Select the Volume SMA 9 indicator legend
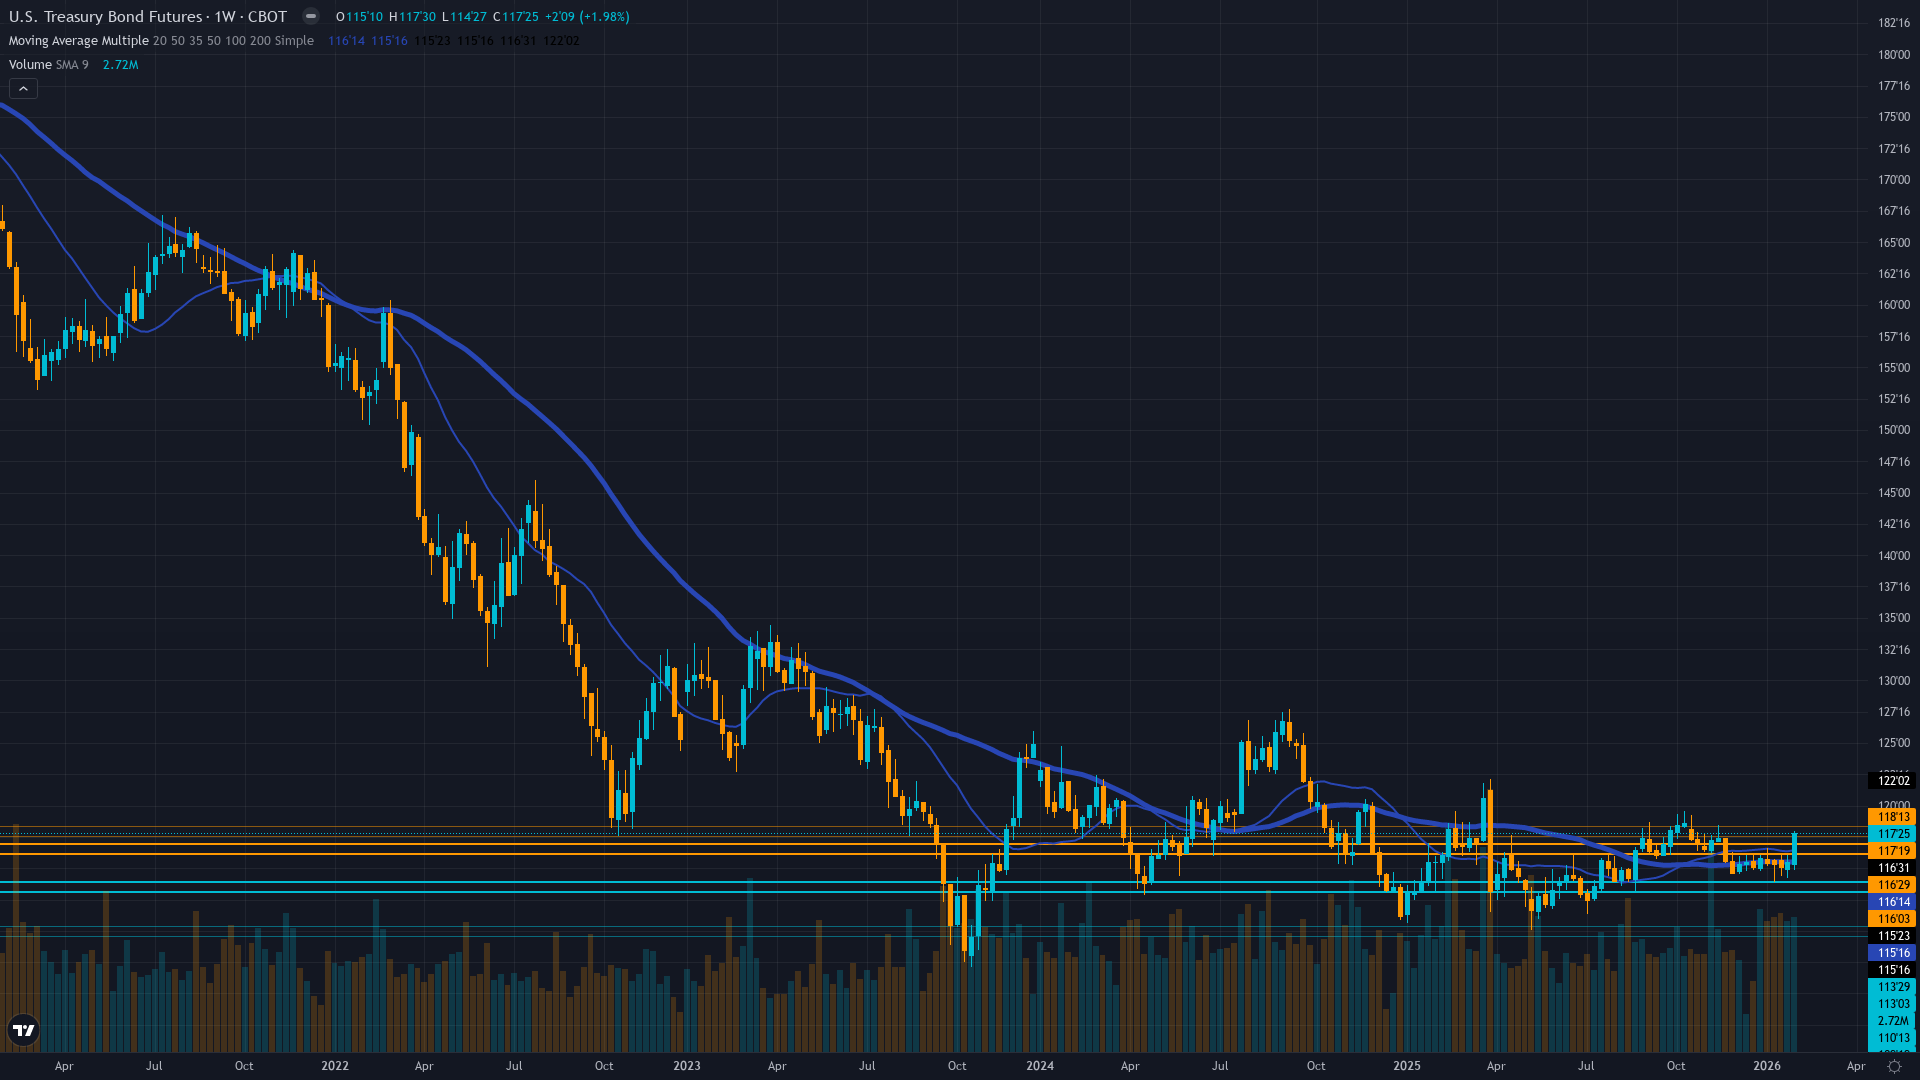The image size is (1920, 1080). [x=48, y=65]
